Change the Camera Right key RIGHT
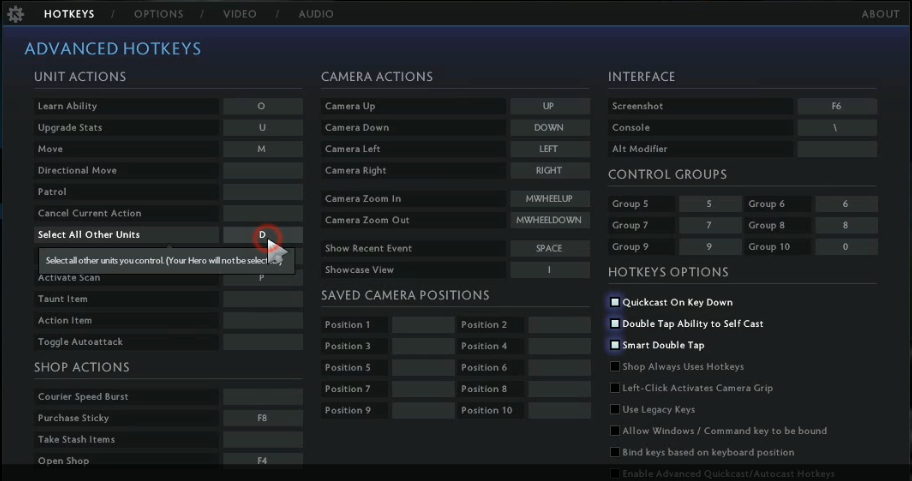912x481 pixels. point(550,170)
